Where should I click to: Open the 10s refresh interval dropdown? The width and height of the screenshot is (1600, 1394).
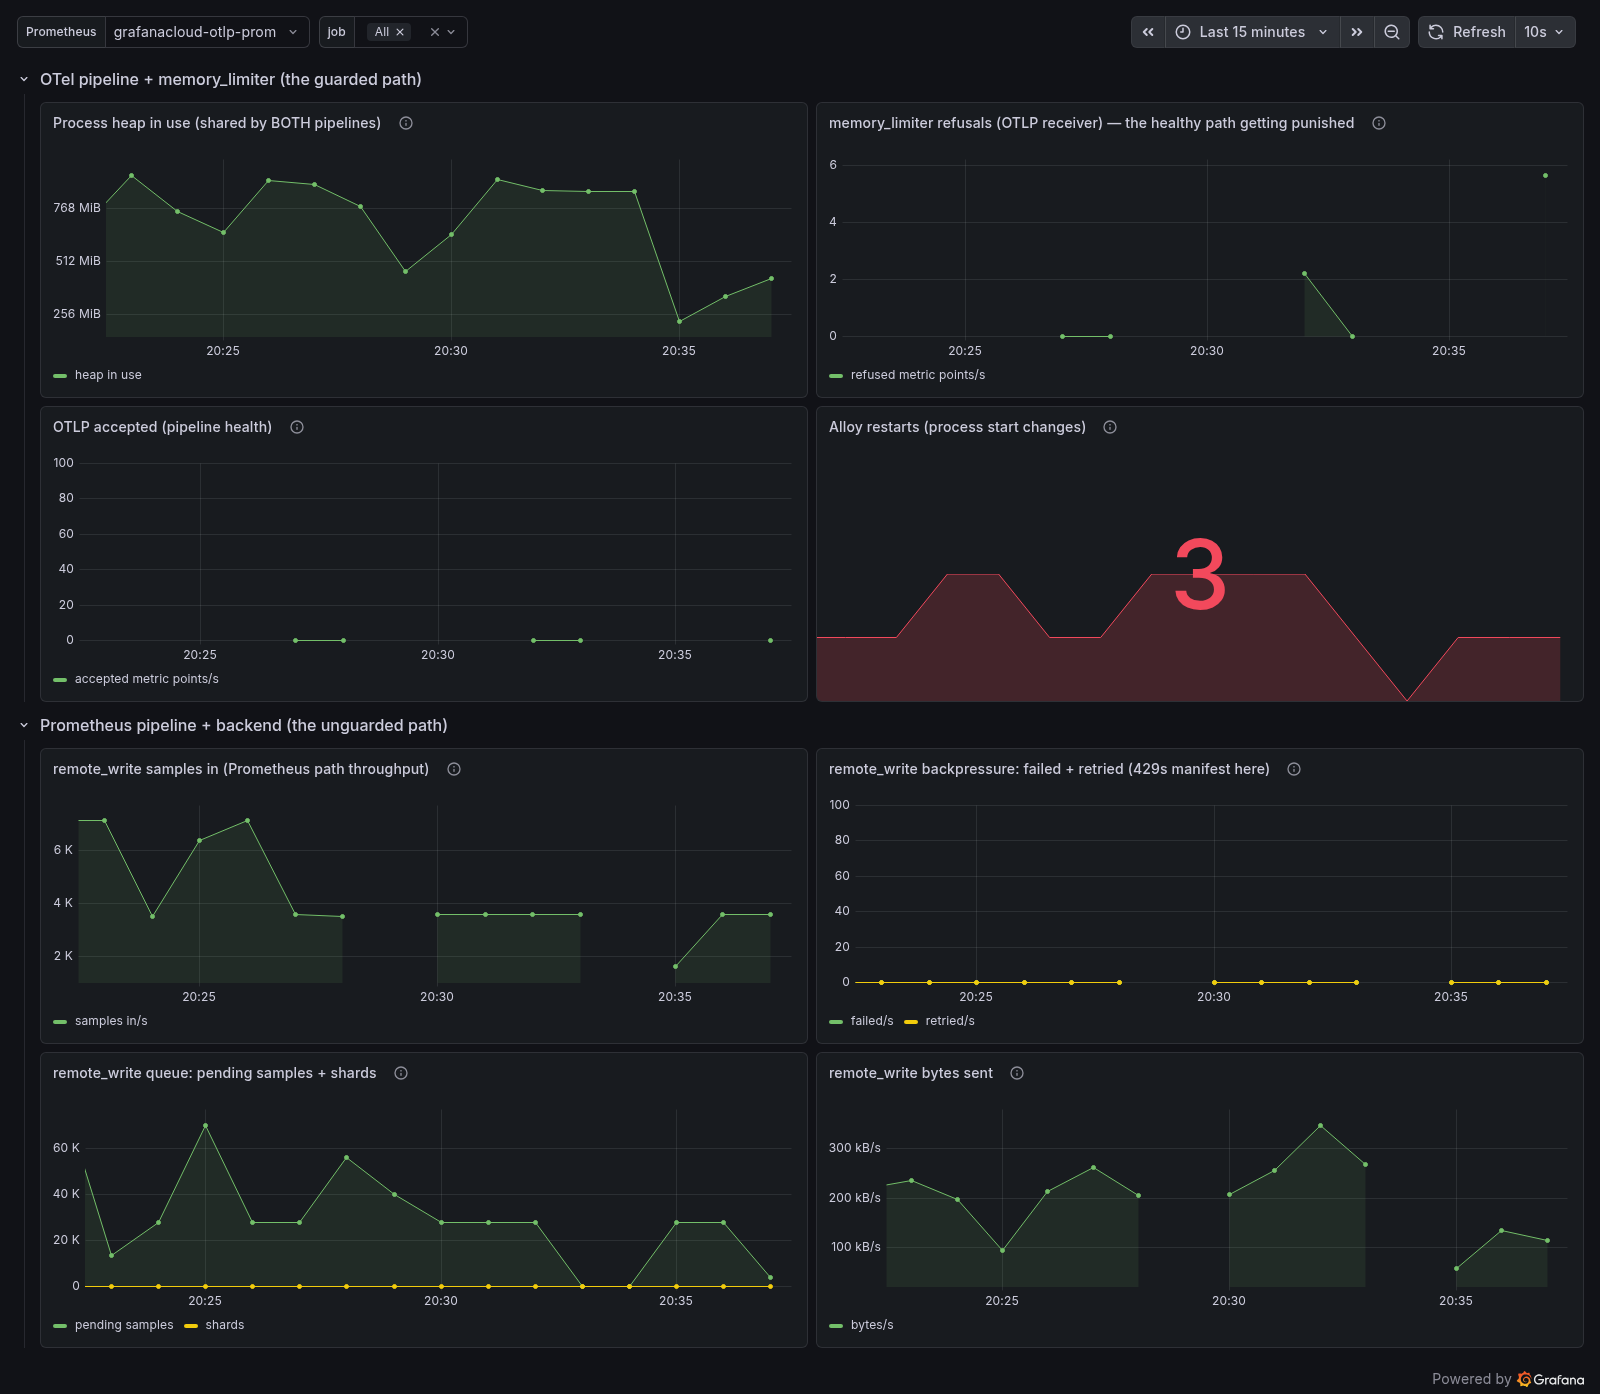1545,32
